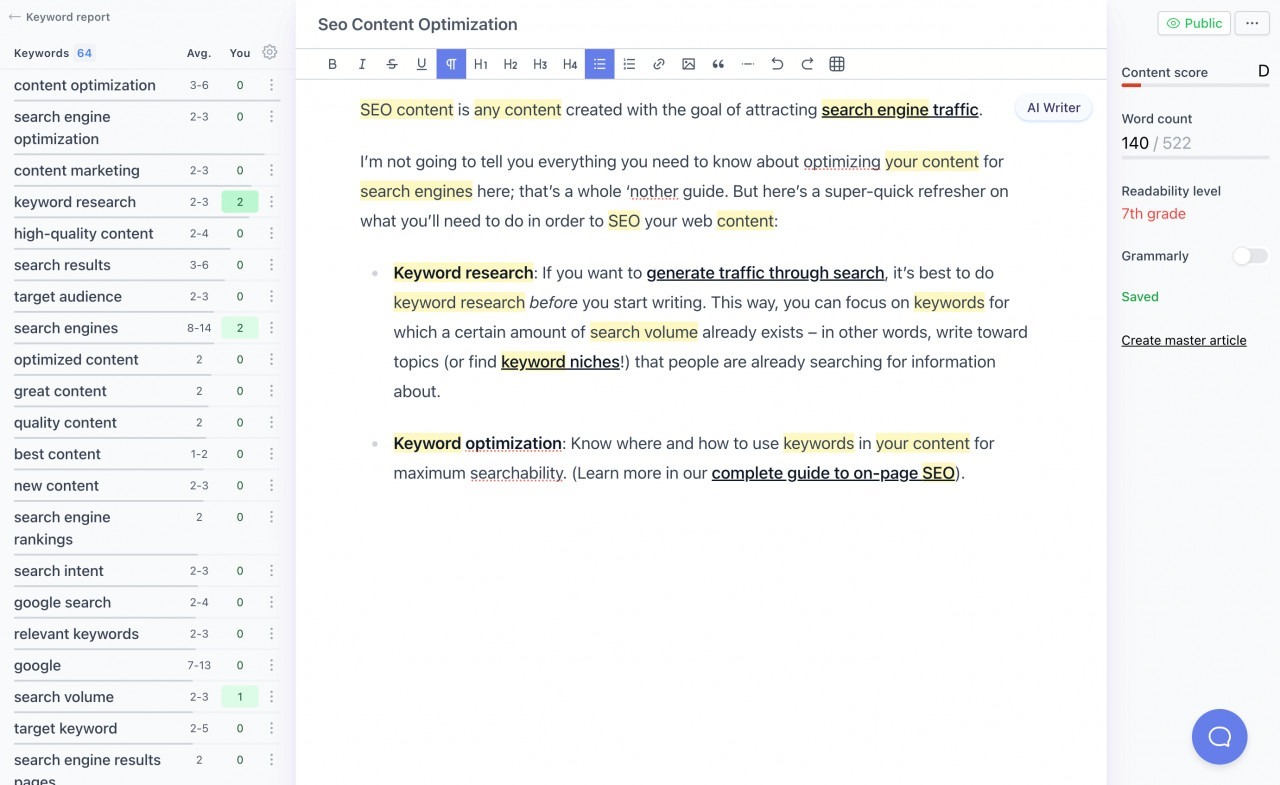Redo the last edit
This screenshot has height=785, width=1280.
point(807,64)
